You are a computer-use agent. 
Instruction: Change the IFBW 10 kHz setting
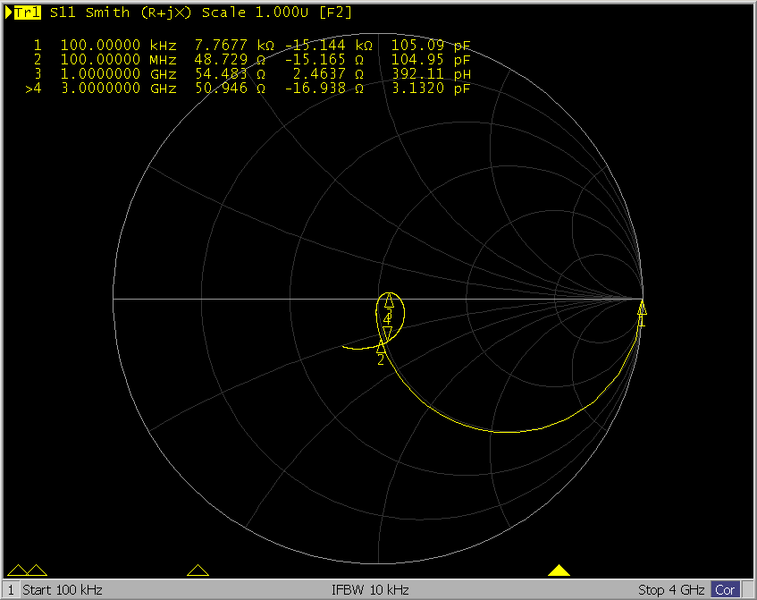pyautogui.click(x=369, y=590)
